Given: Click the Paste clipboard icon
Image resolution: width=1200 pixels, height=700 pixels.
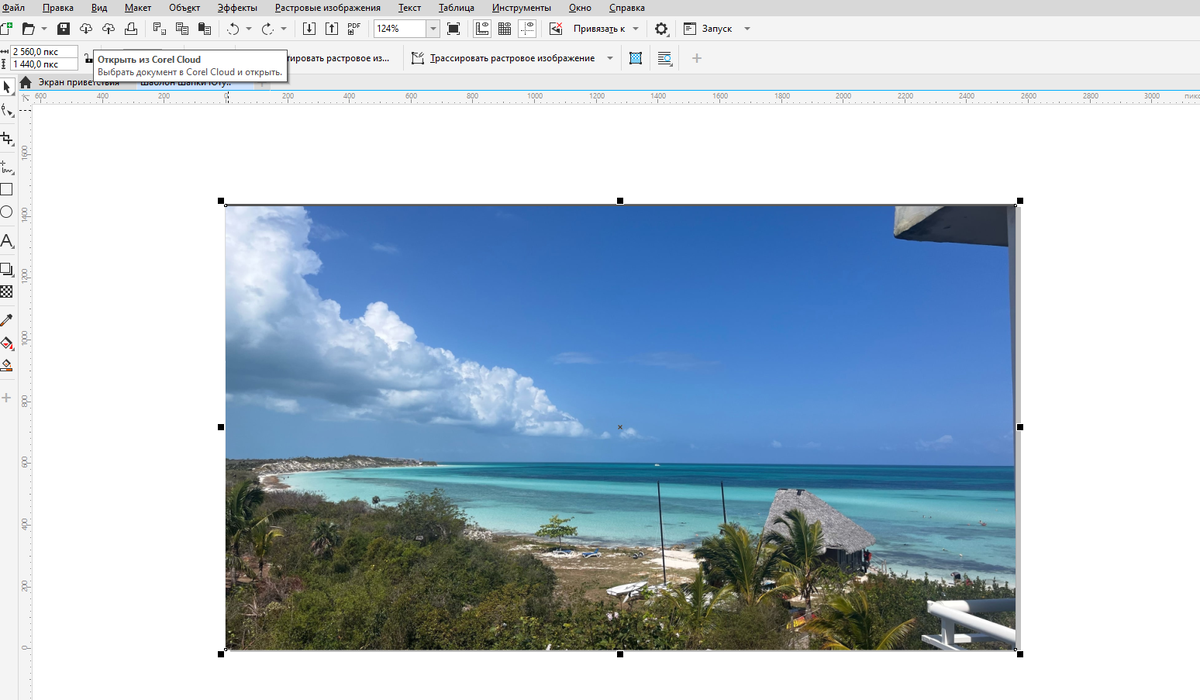Looking at the screenshot, I should [x=205, y=29].
